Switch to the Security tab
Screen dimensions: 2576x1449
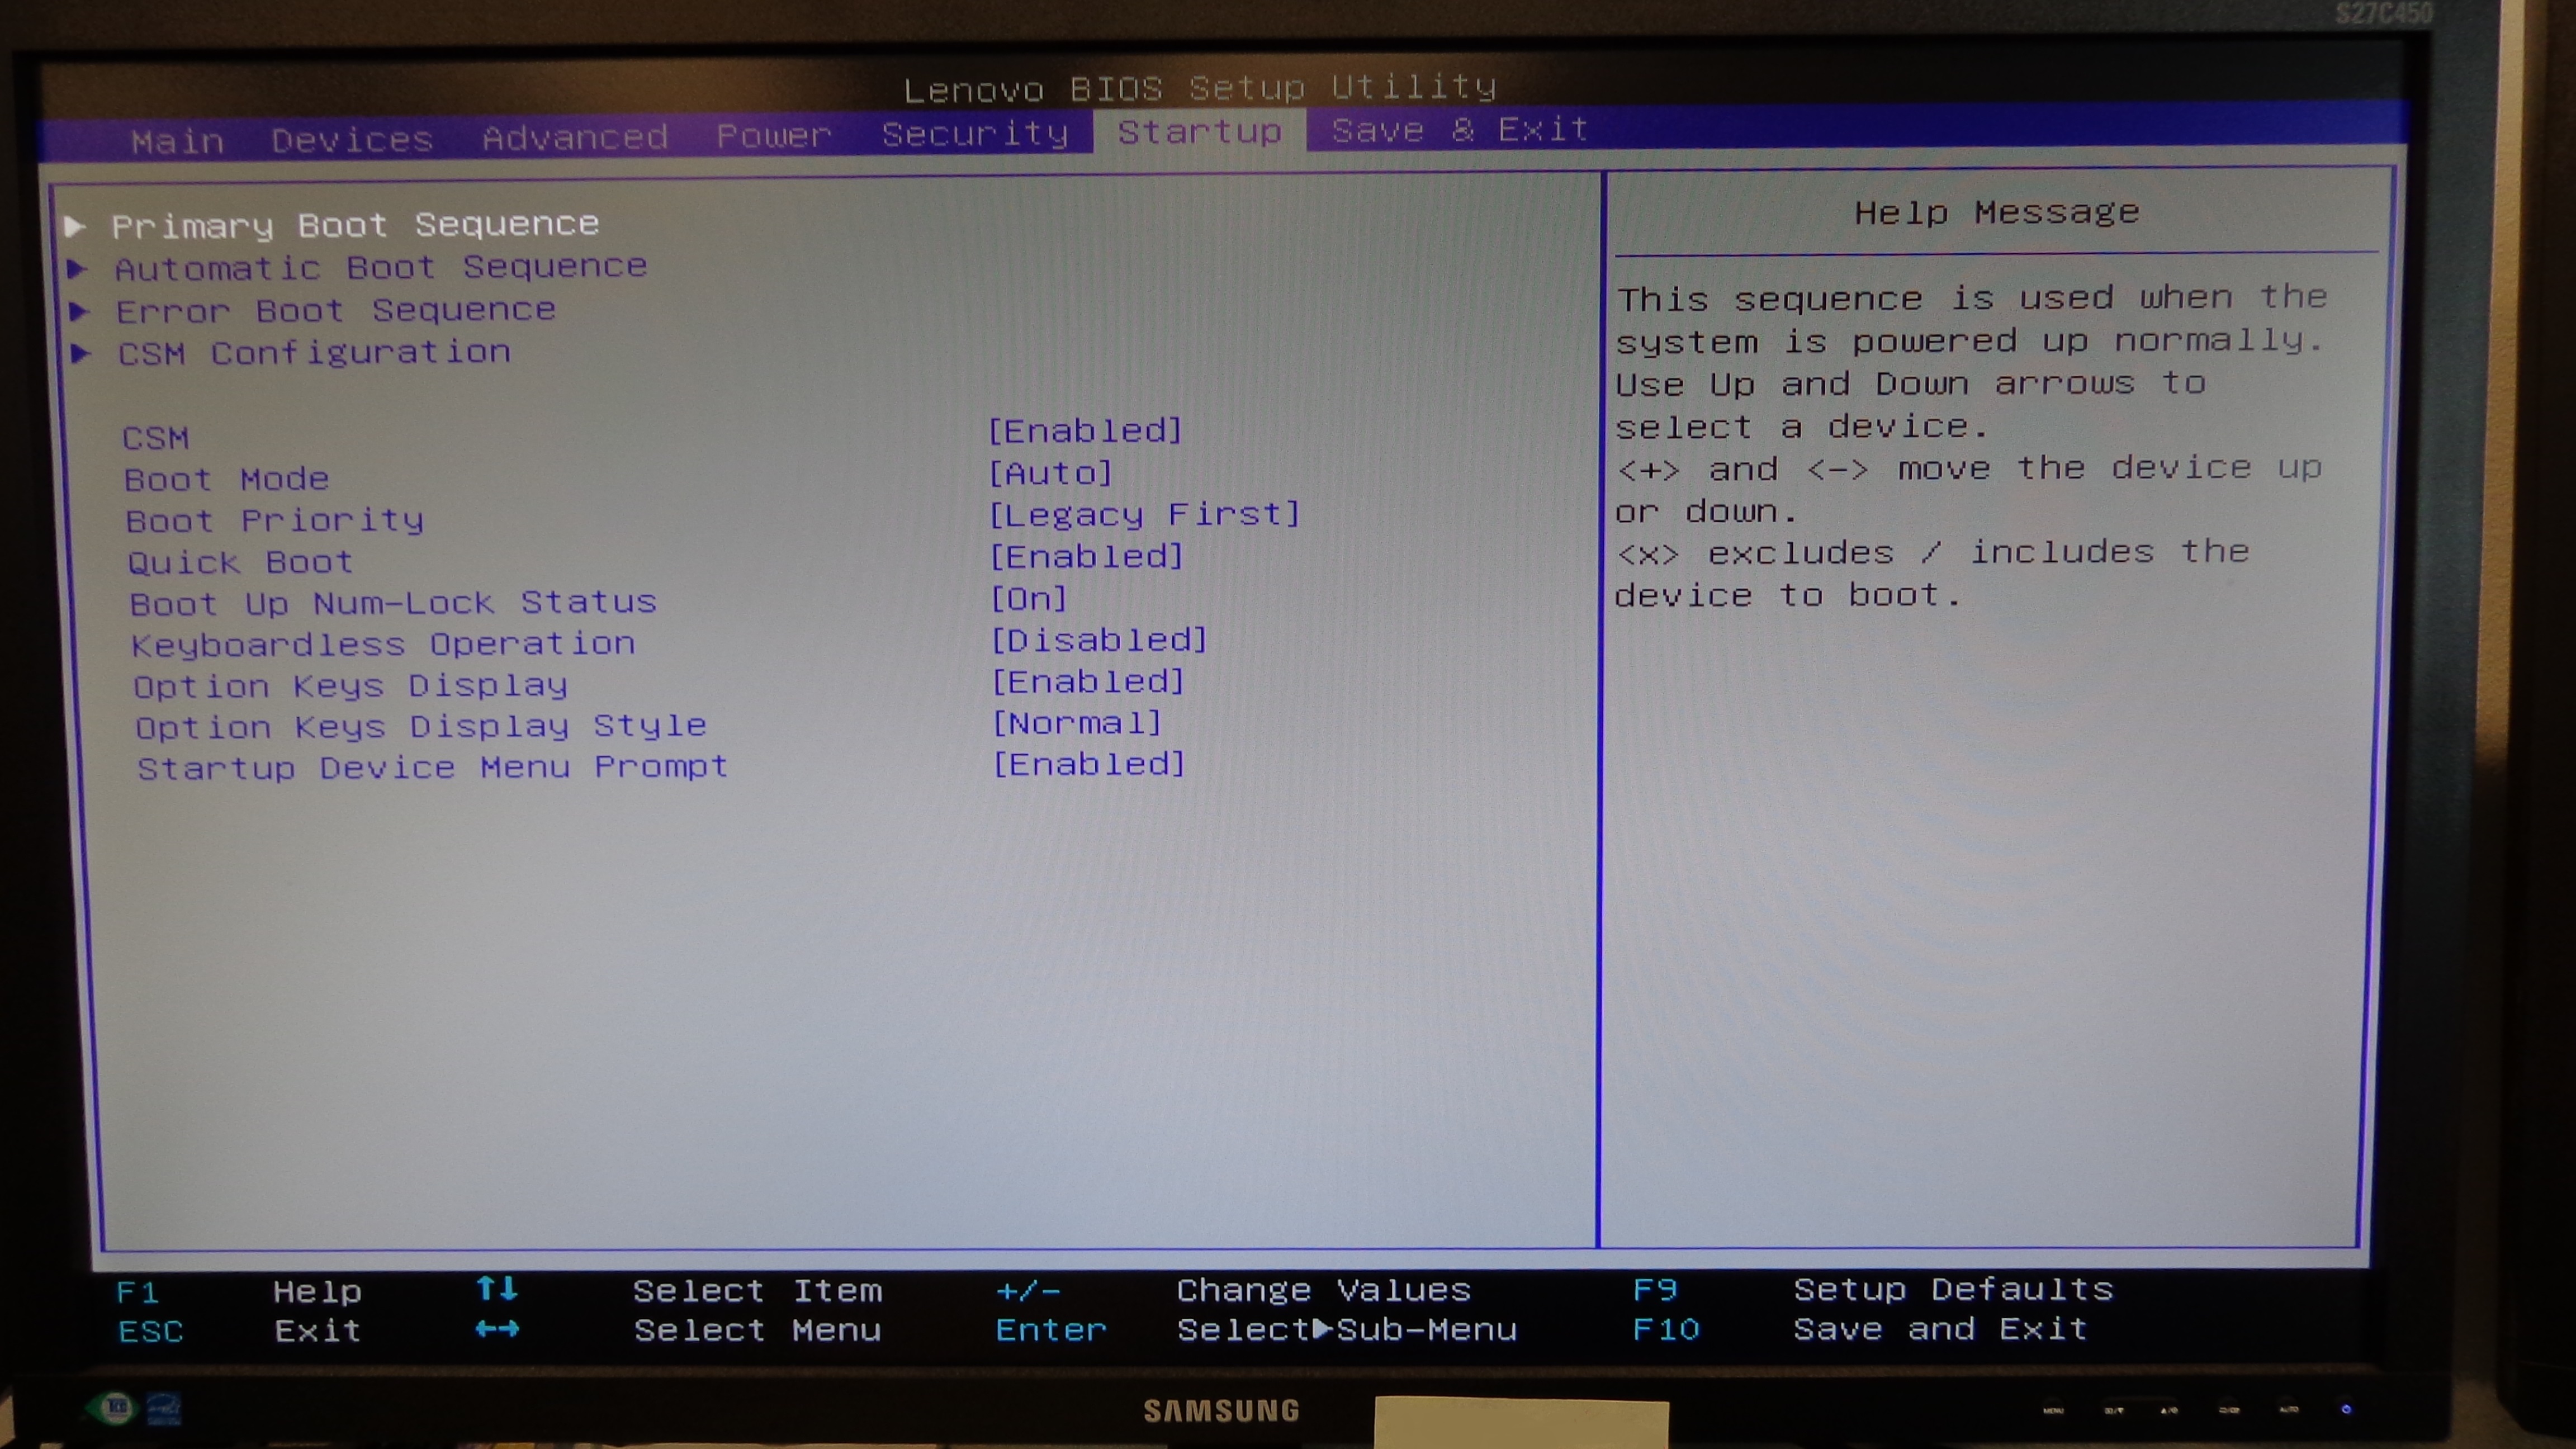click(974, 133)
